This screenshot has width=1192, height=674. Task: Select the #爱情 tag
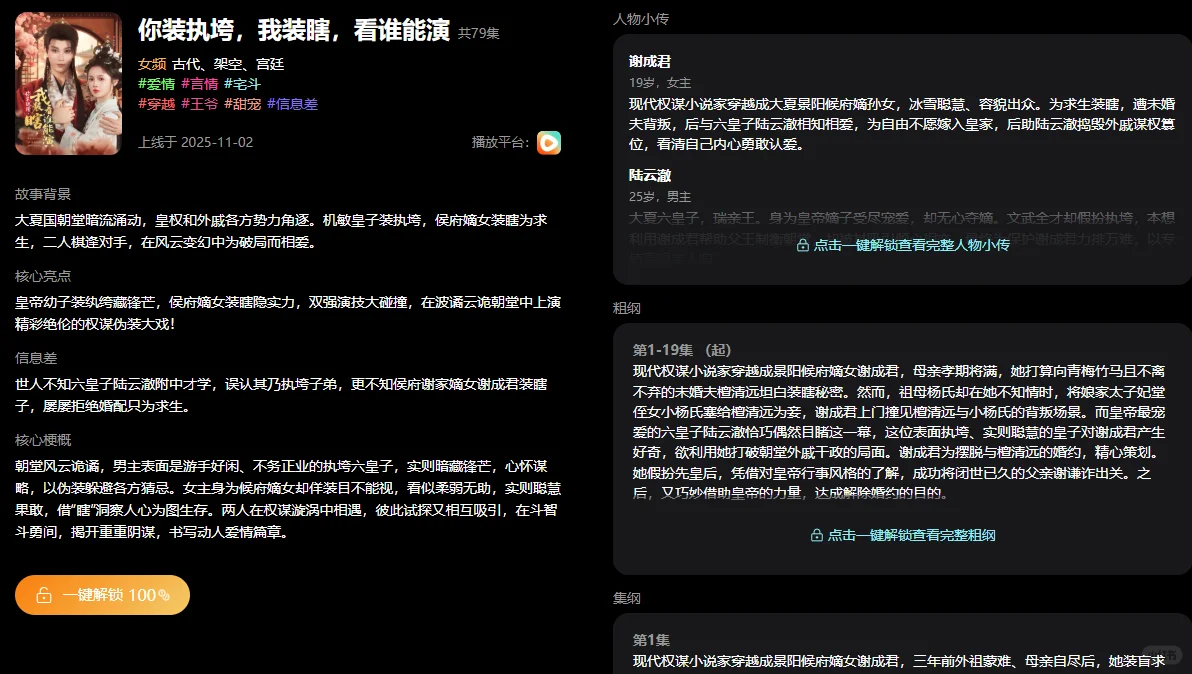pyautogui.click(x=156, y=84)
